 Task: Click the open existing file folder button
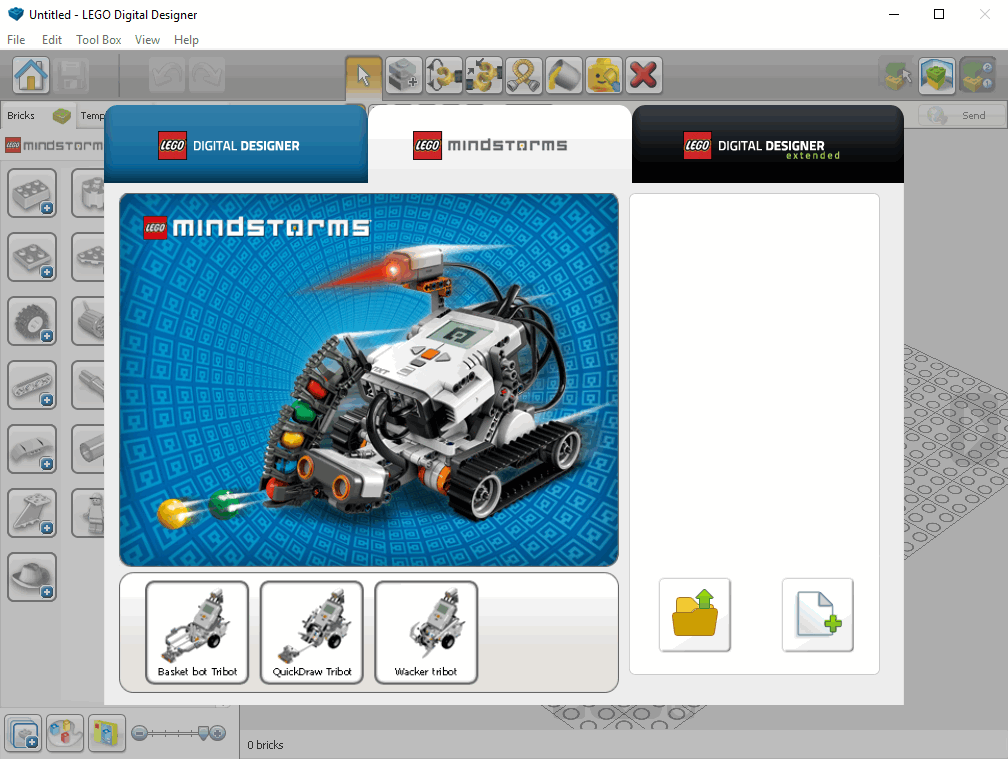pyautogui.click(x=694, y=615)
